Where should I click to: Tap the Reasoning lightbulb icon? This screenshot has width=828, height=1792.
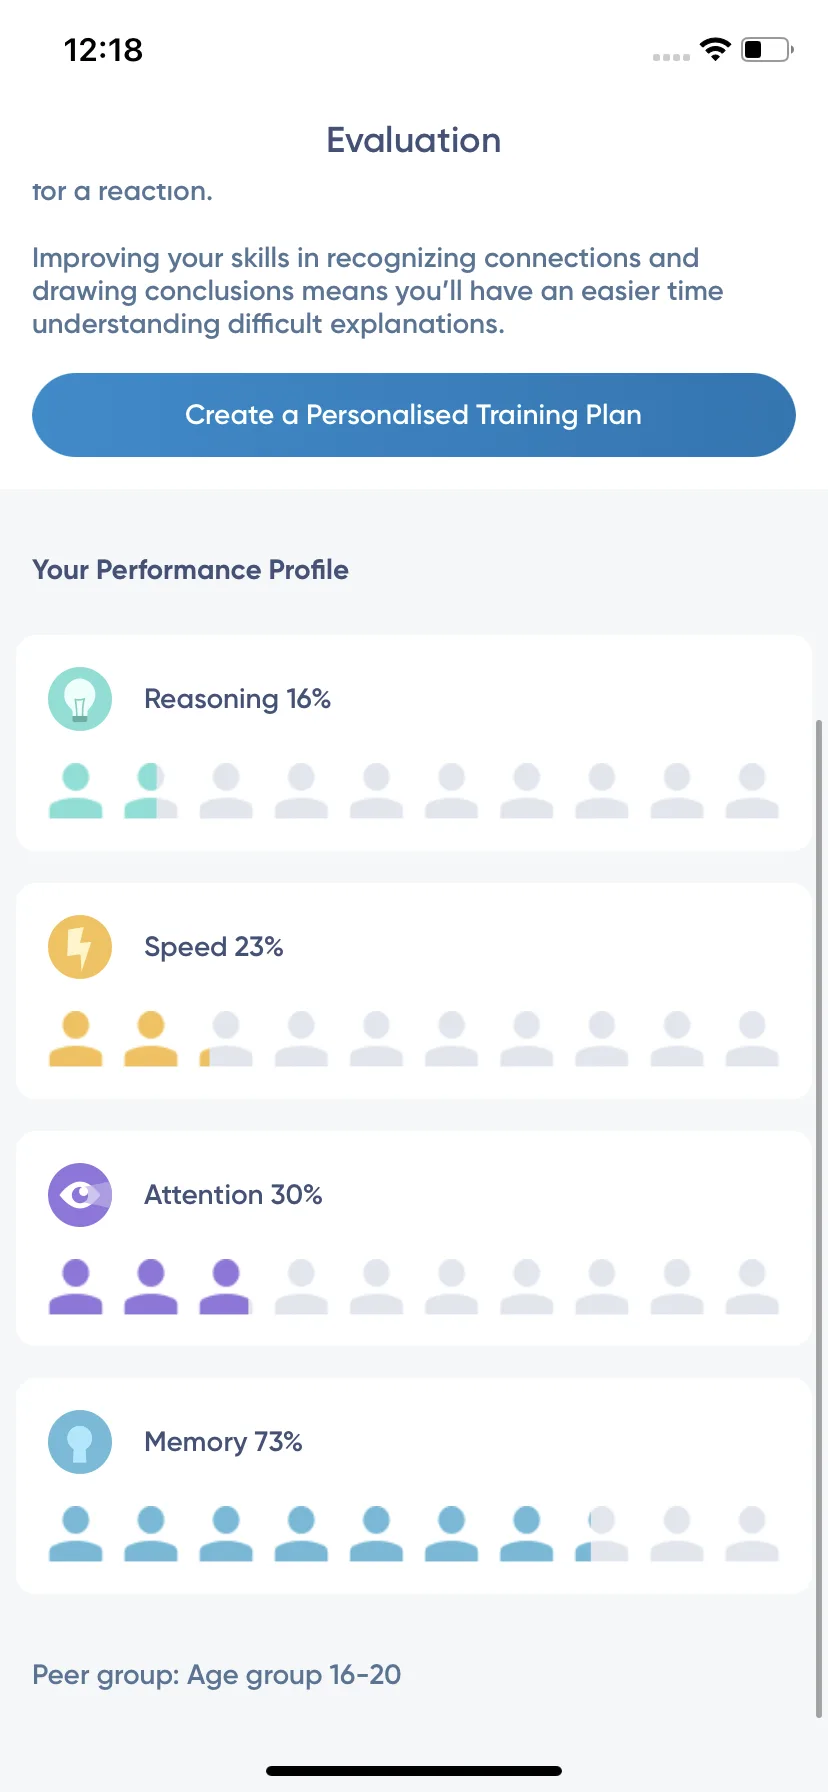[80, 699]
